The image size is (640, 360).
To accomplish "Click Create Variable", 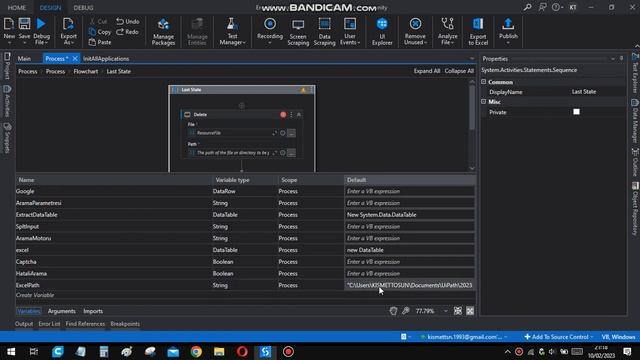I will (35, 295).
